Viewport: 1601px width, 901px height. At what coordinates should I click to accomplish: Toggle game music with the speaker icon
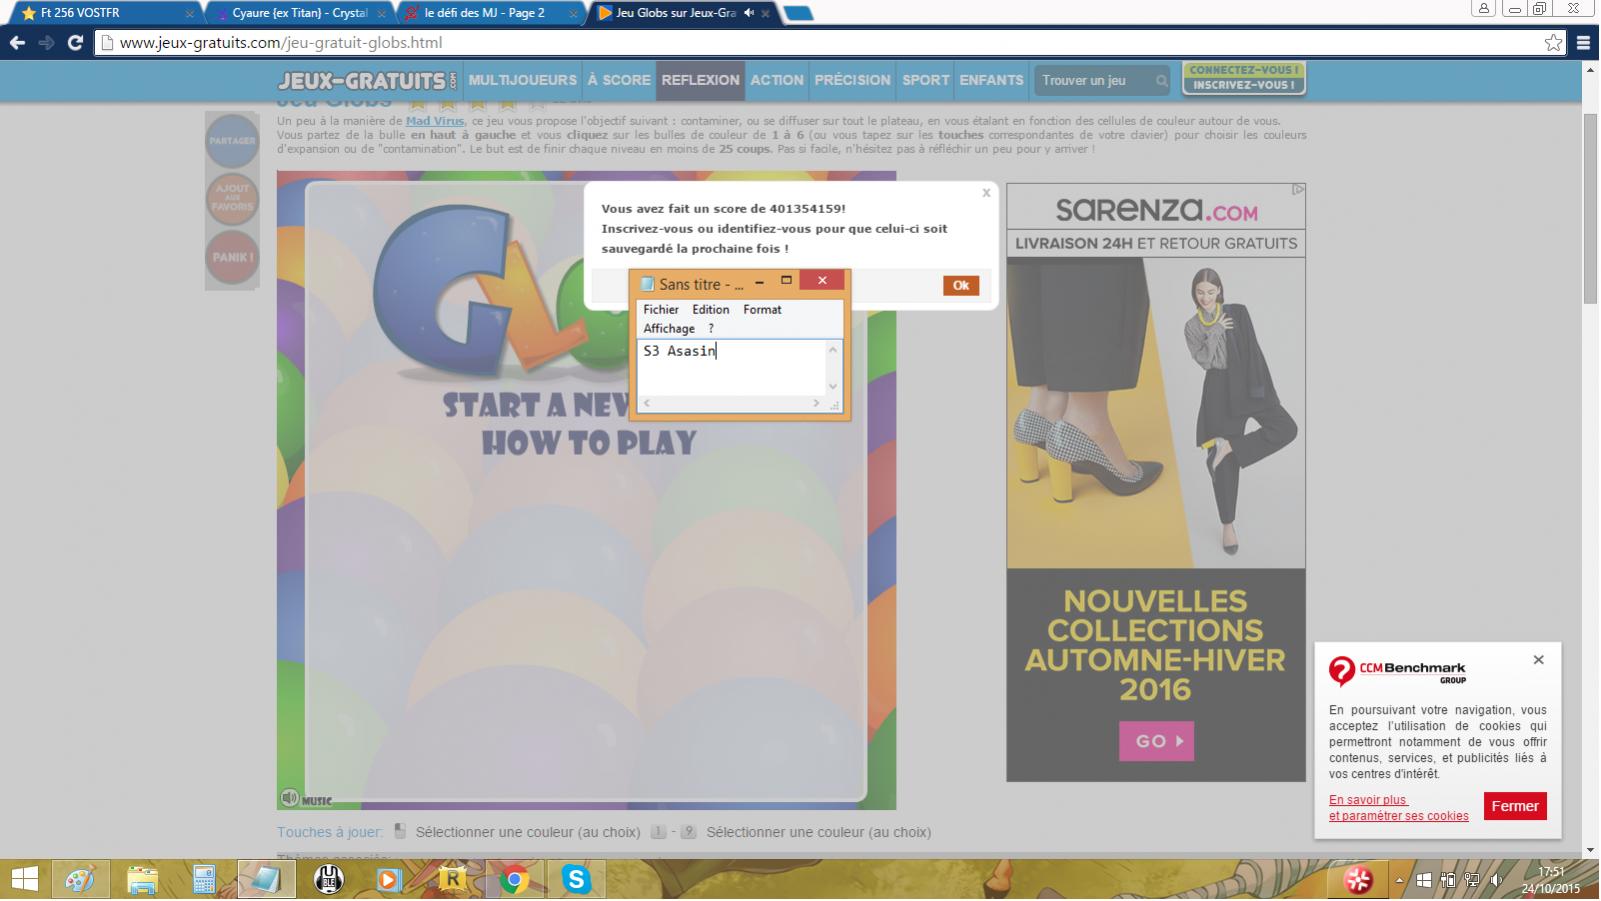coord(289,797)
